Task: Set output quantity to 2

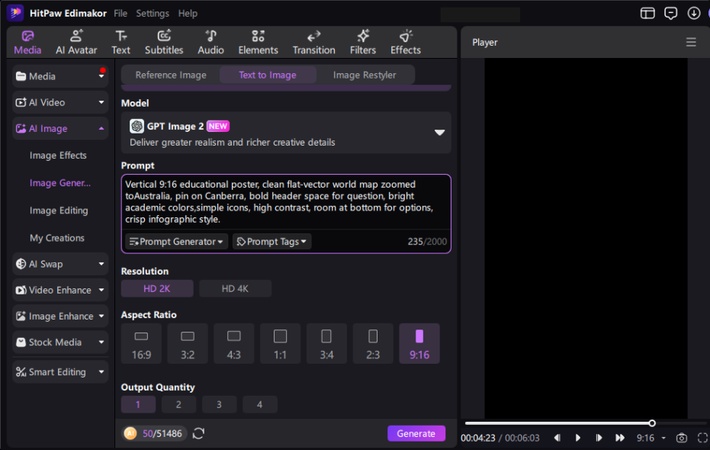Action: point(178,404)
